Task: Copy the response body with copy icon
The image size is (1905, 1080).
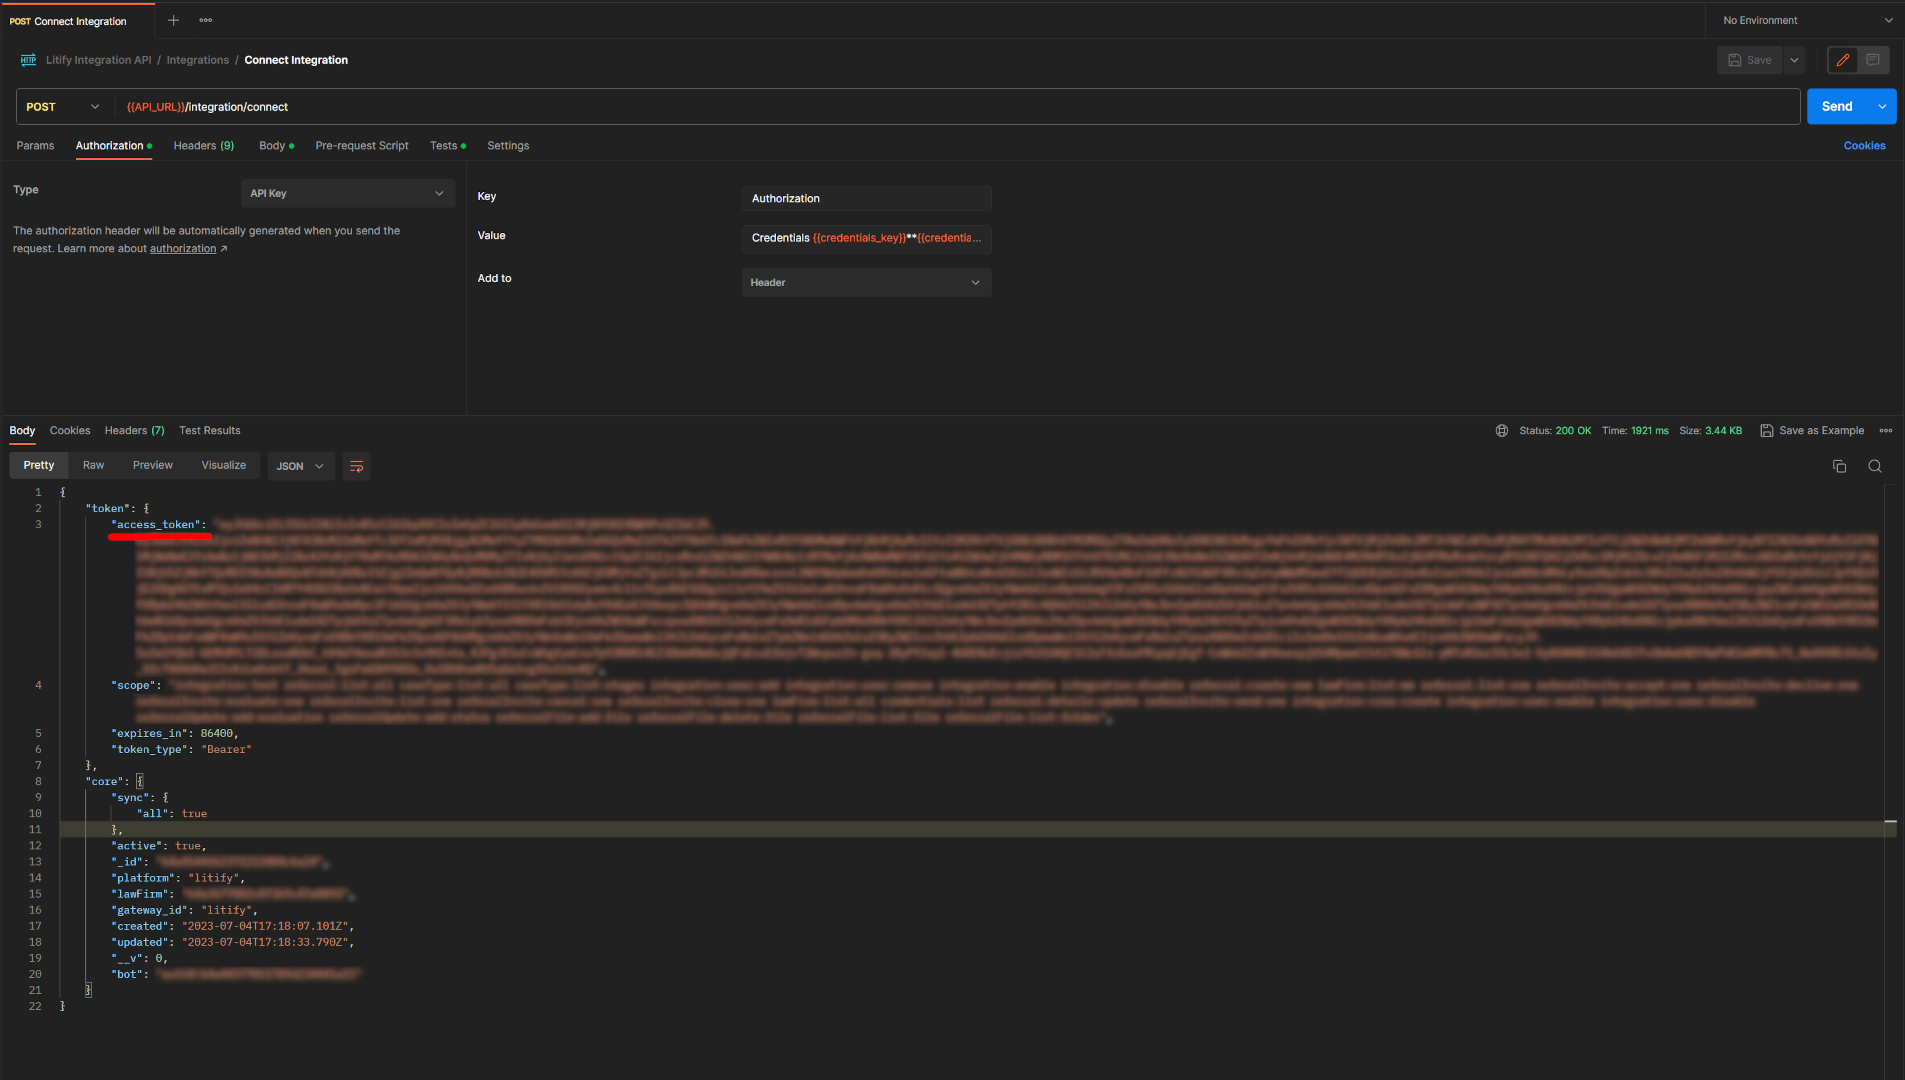Action: coord(1839,466)
